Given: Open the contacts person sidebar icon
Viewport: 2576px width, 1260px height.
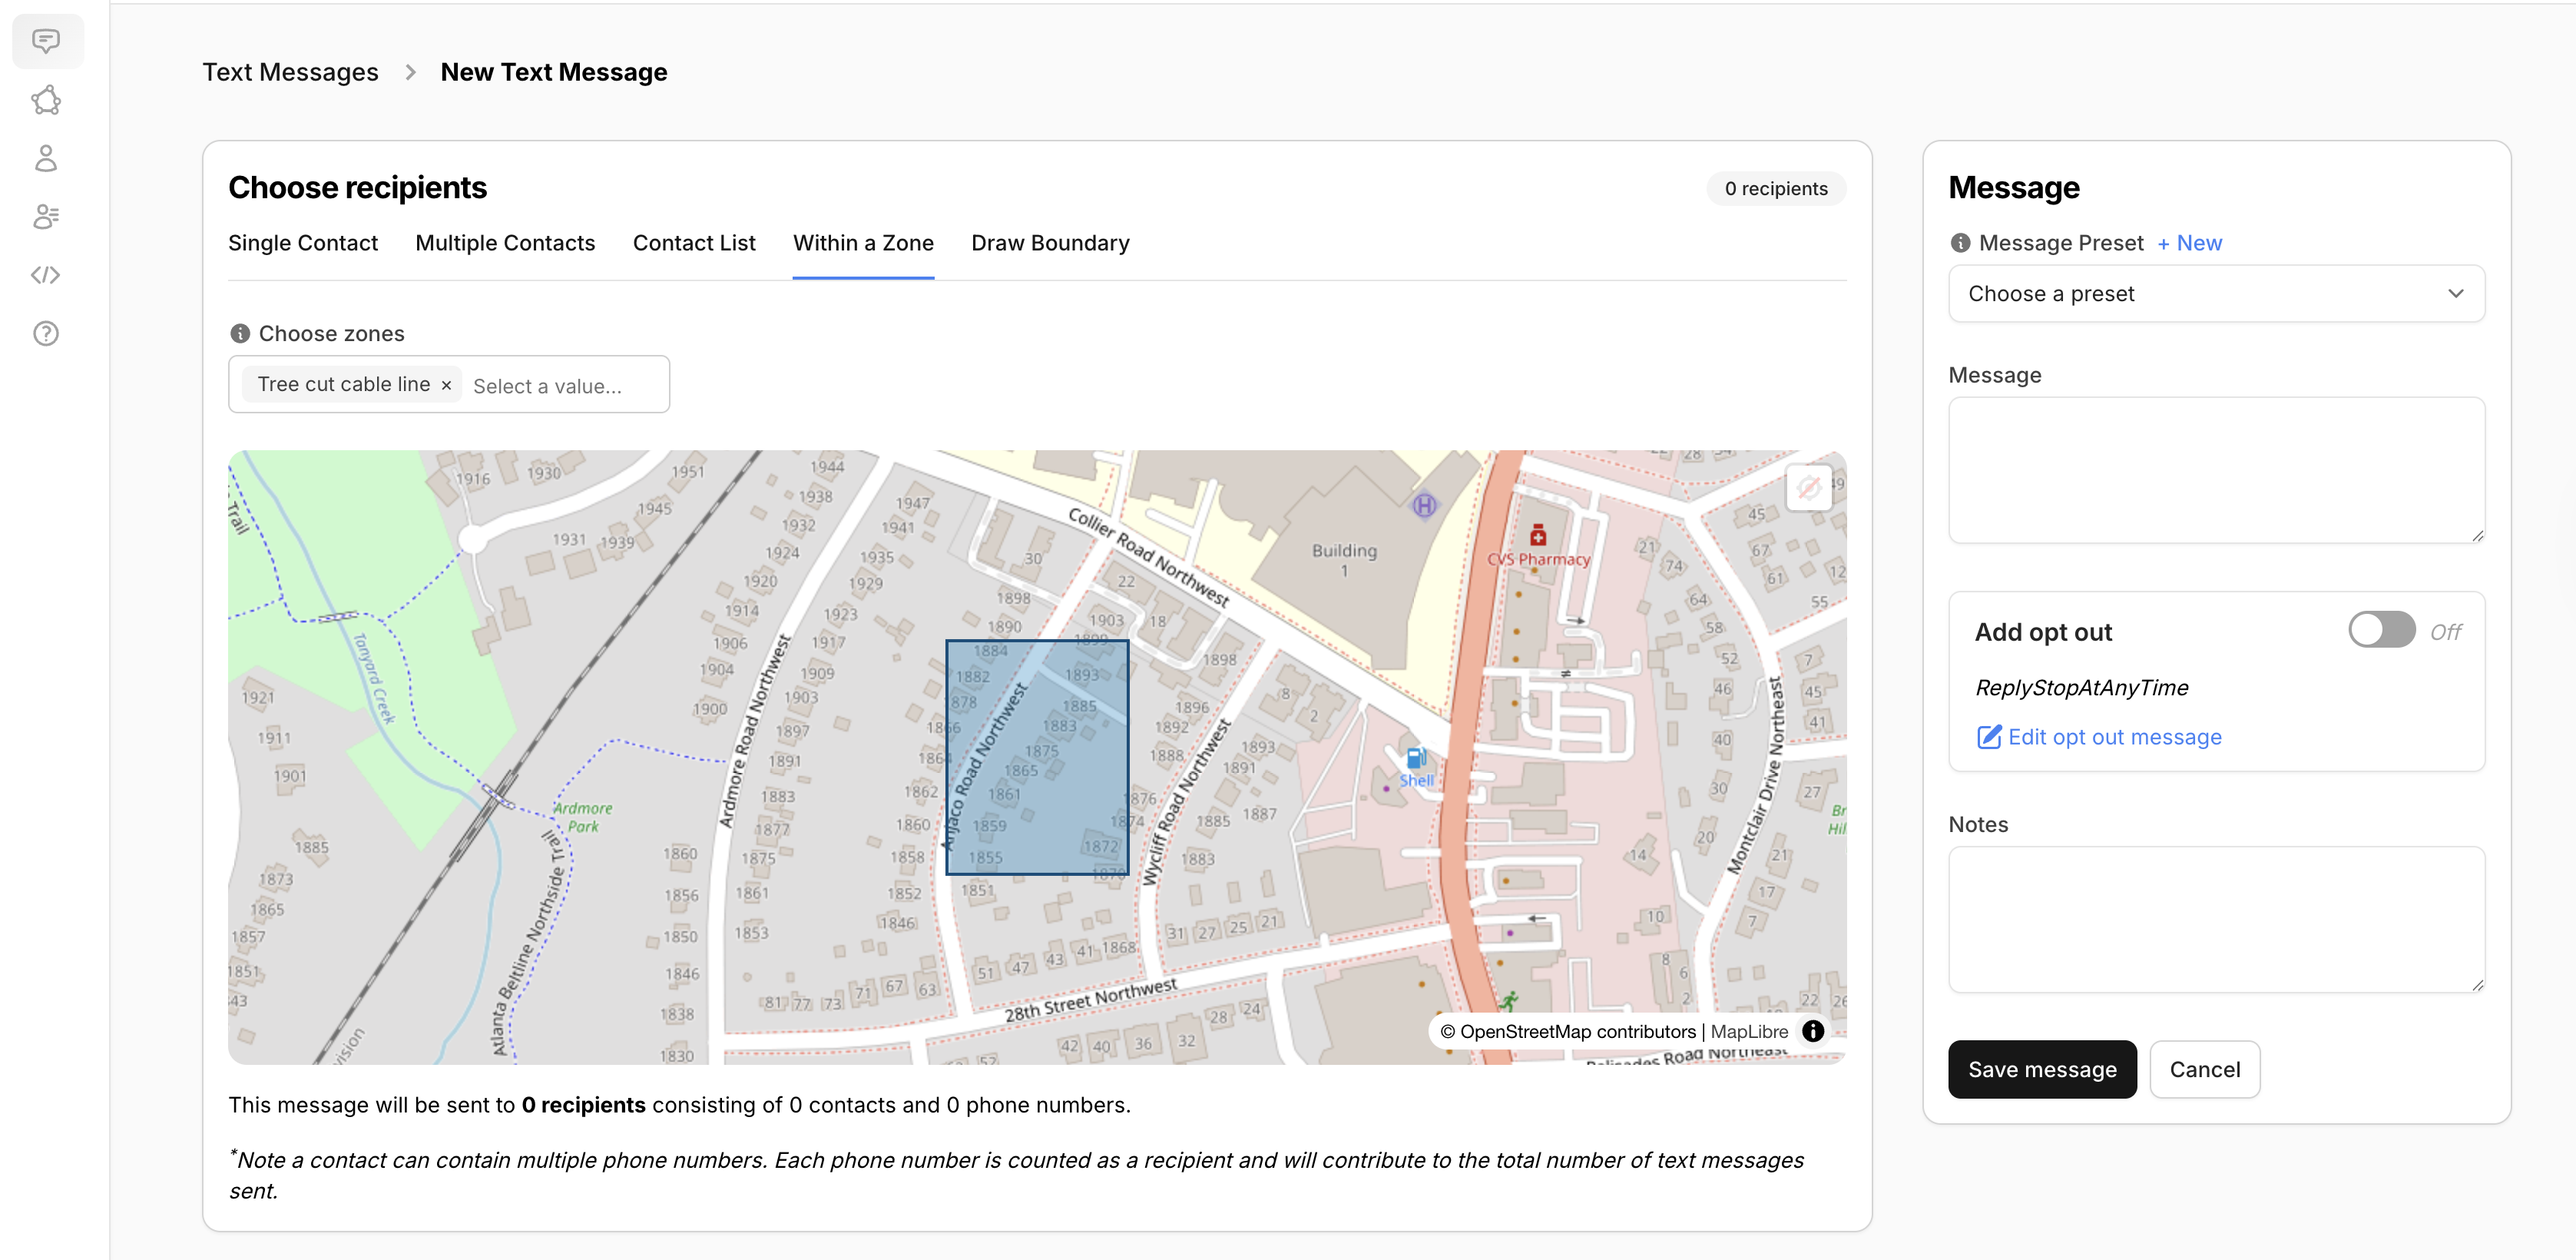Looking at the screenshot, I should click(x=46, y=158).
